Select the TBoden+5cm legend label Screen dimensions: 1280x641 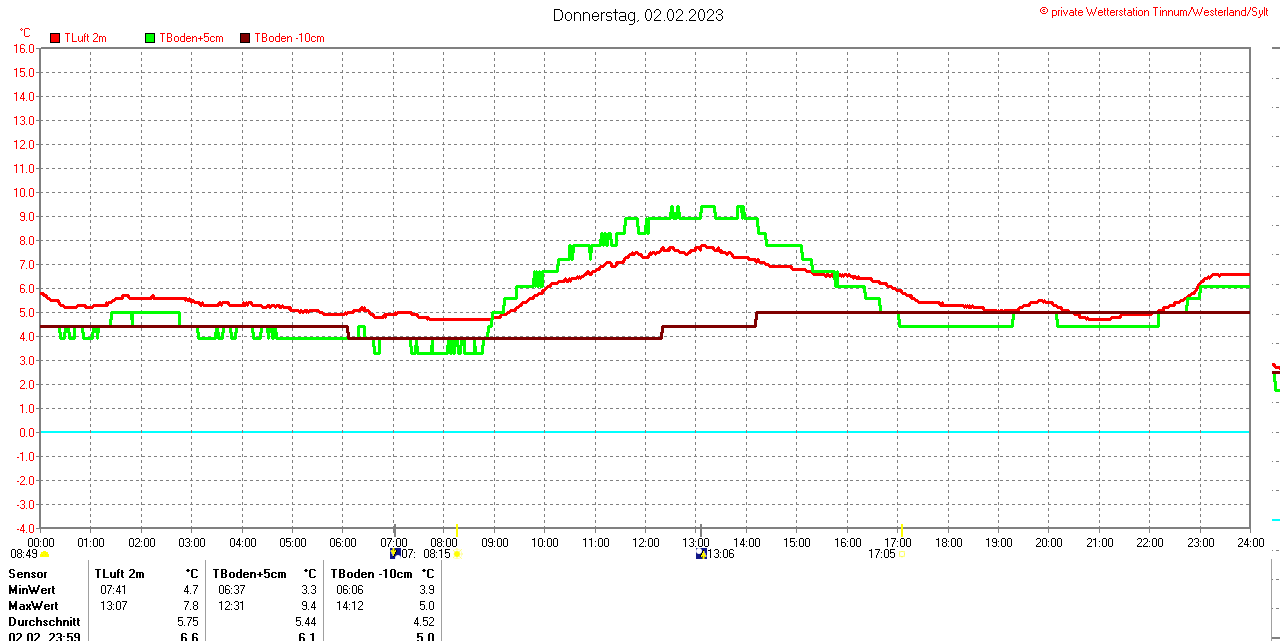191,38
